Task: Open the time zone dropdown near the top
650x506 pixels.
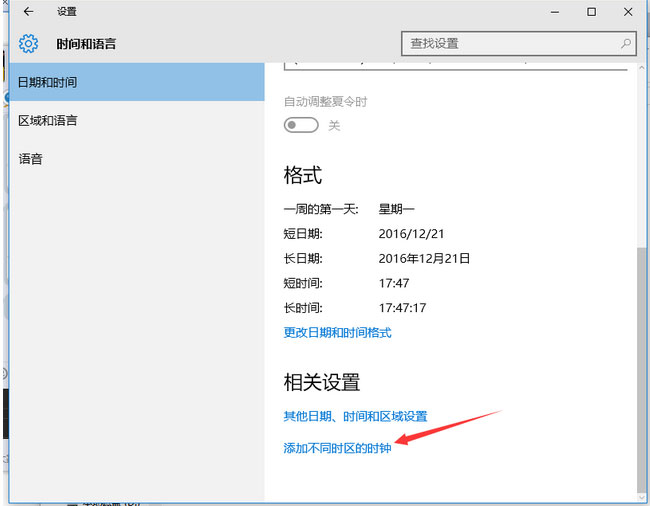Action: [456, 66]
